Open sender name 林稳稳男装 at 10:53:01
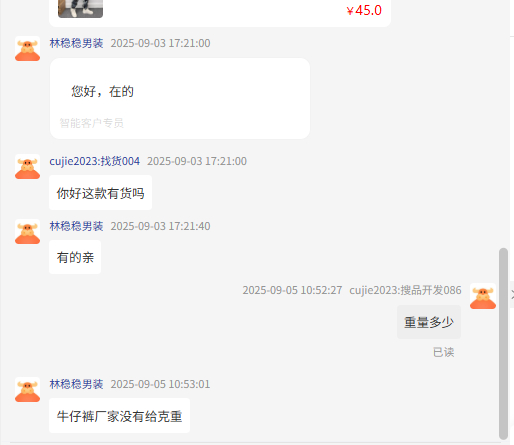This screenshot has height=445, width=514. [76, 384]
